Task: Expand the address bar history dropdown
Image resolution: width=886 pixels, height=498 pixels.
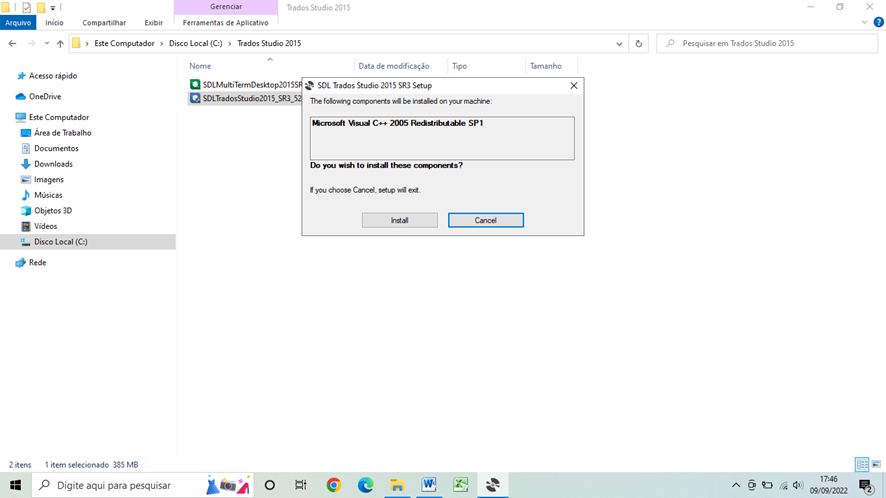Action: click(619, 44)
